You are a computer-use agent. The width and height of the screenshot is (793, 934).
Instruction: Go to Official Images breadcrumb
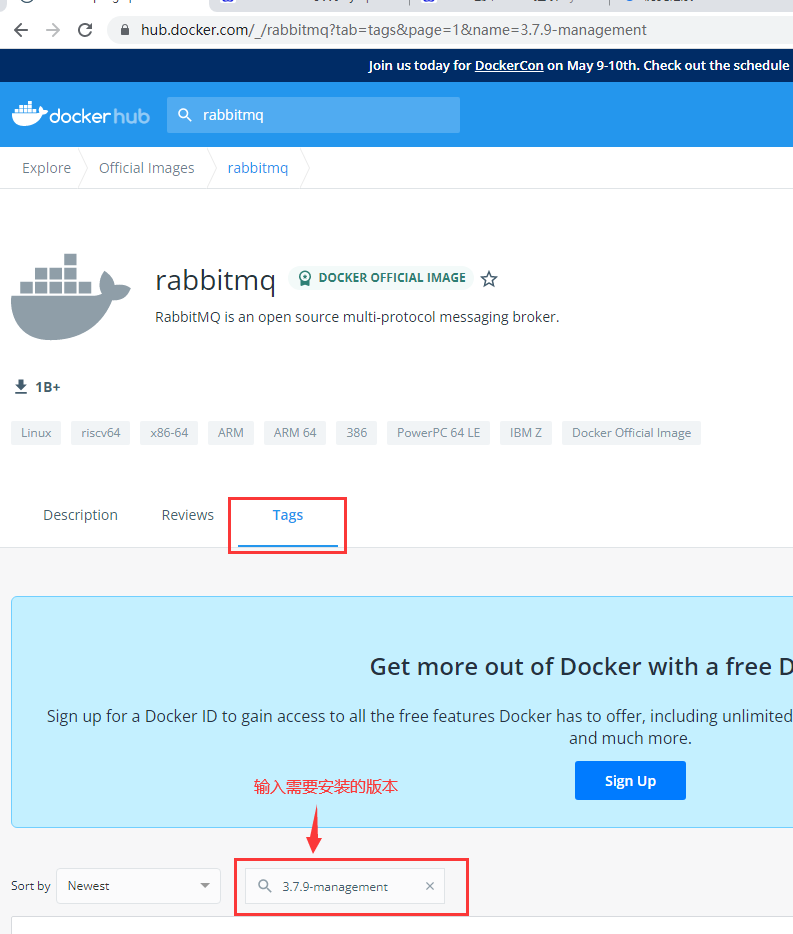pos(147,168)
